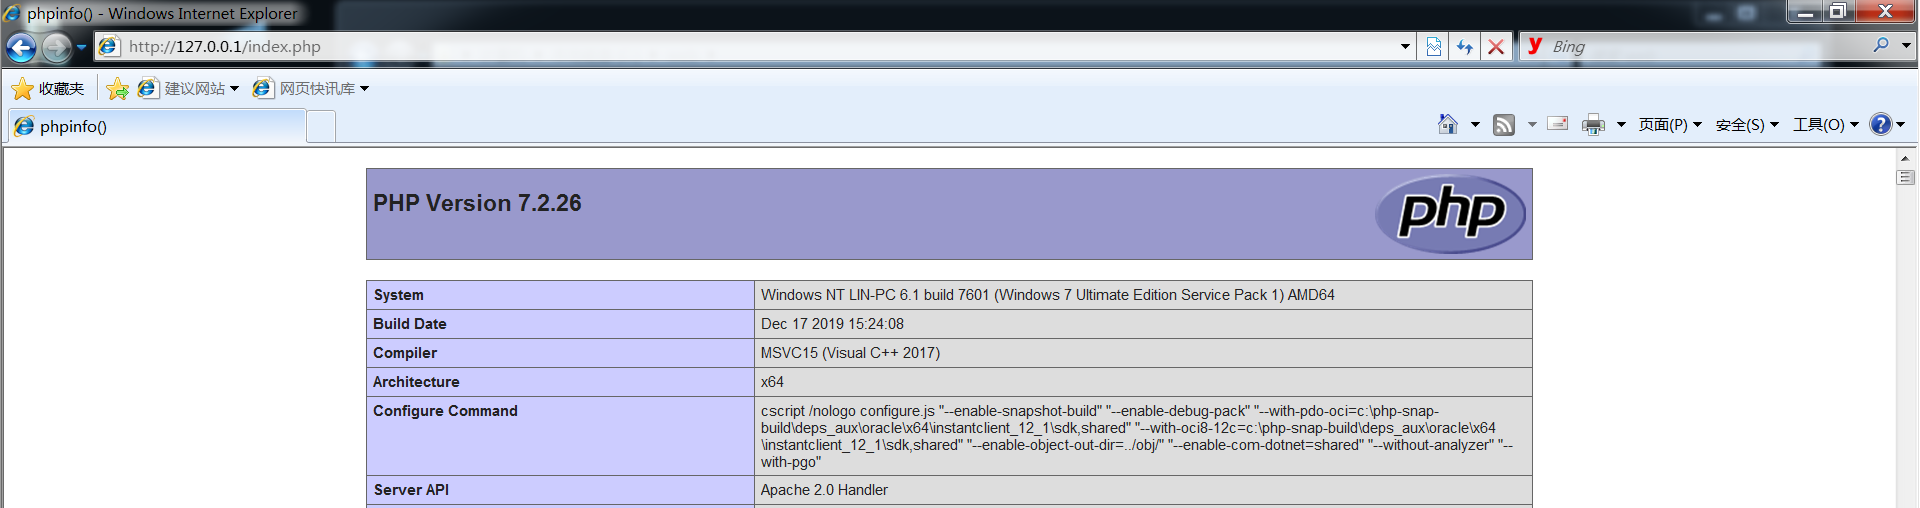This screenshot has height=508, width=1920.
Task: Click the Windows NT LIN-PC system value
Action: (x=1047, y=295)
